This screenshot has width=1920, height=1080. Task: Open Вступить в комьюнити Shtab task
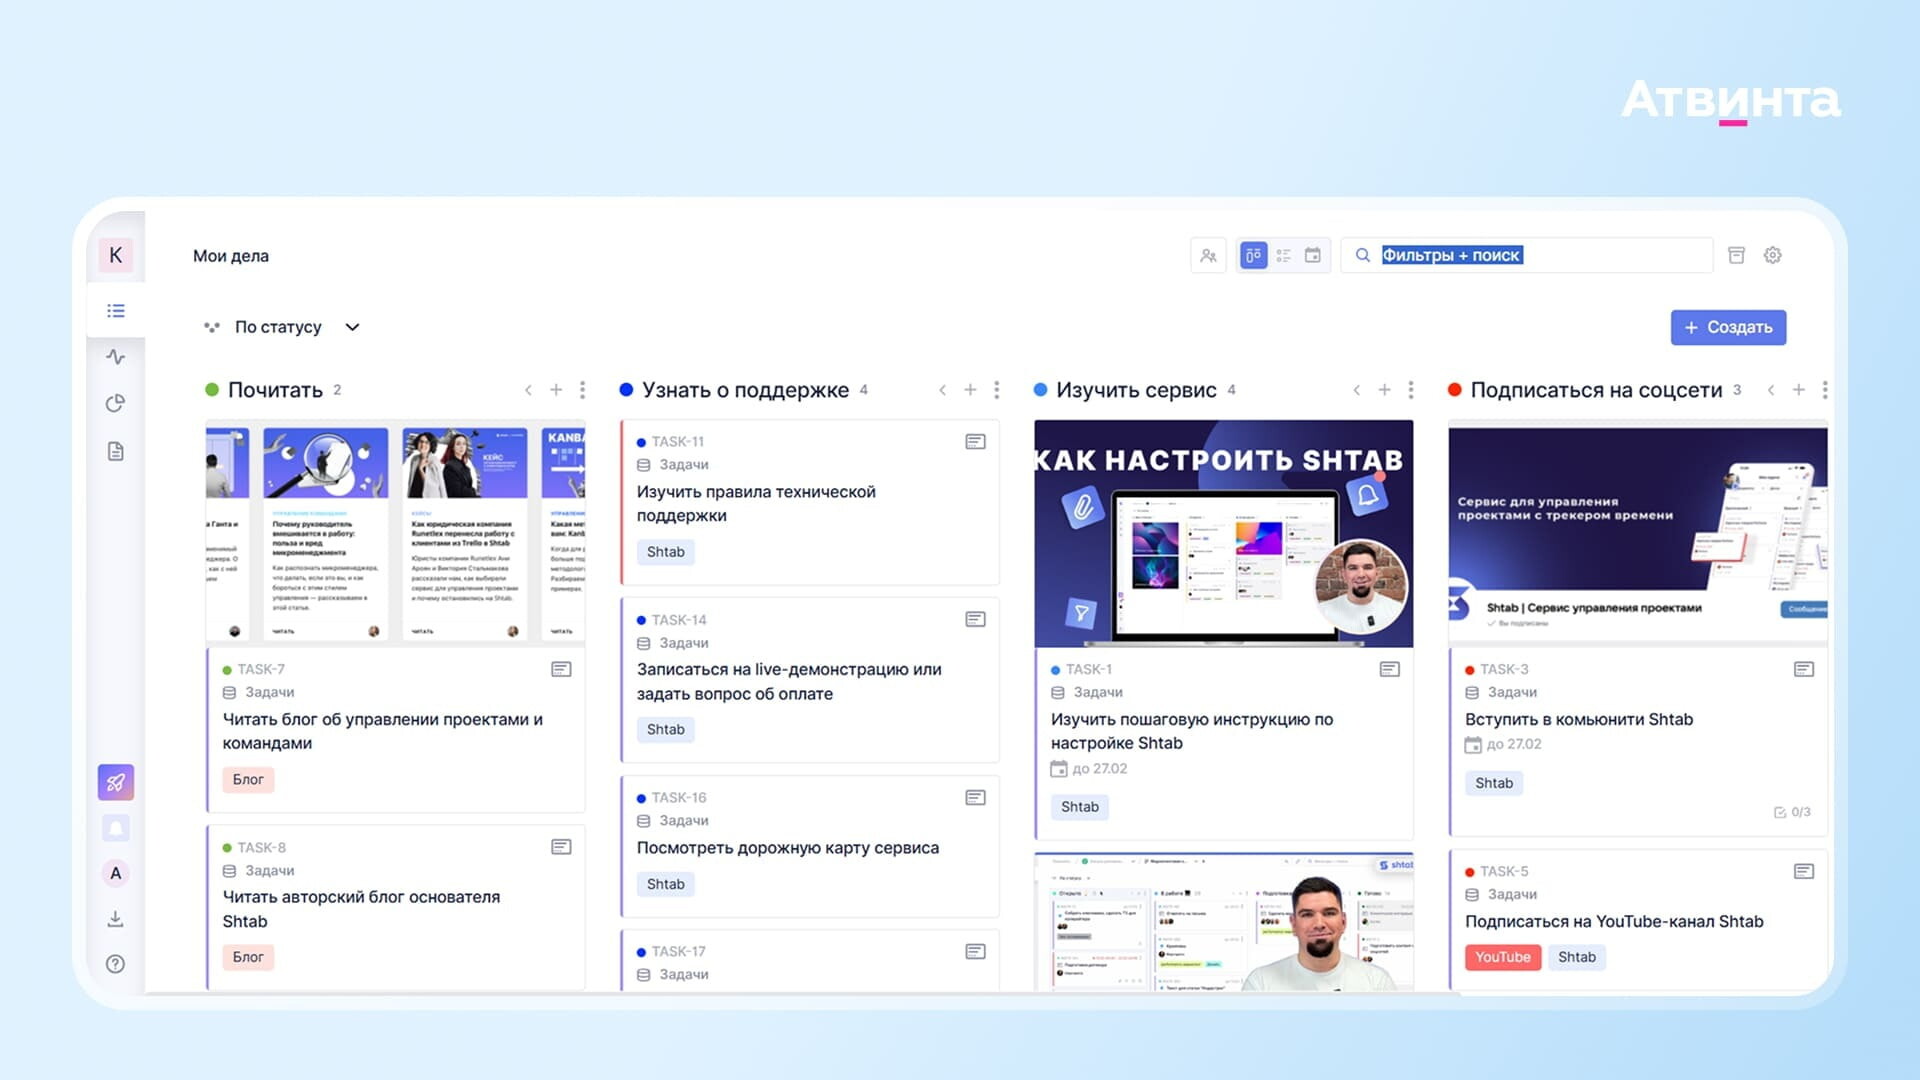click(1579, 720)
